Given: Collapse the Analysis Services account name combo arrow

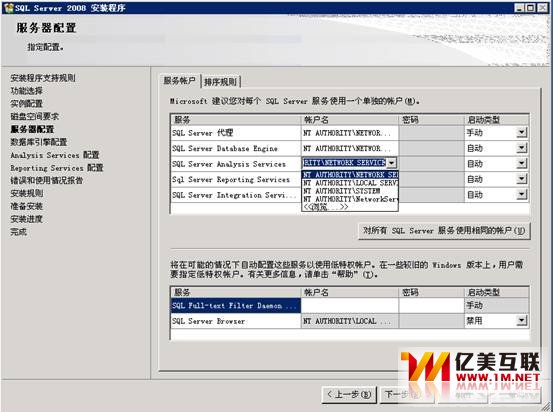Looking at the screenshot, I should 391,163.
